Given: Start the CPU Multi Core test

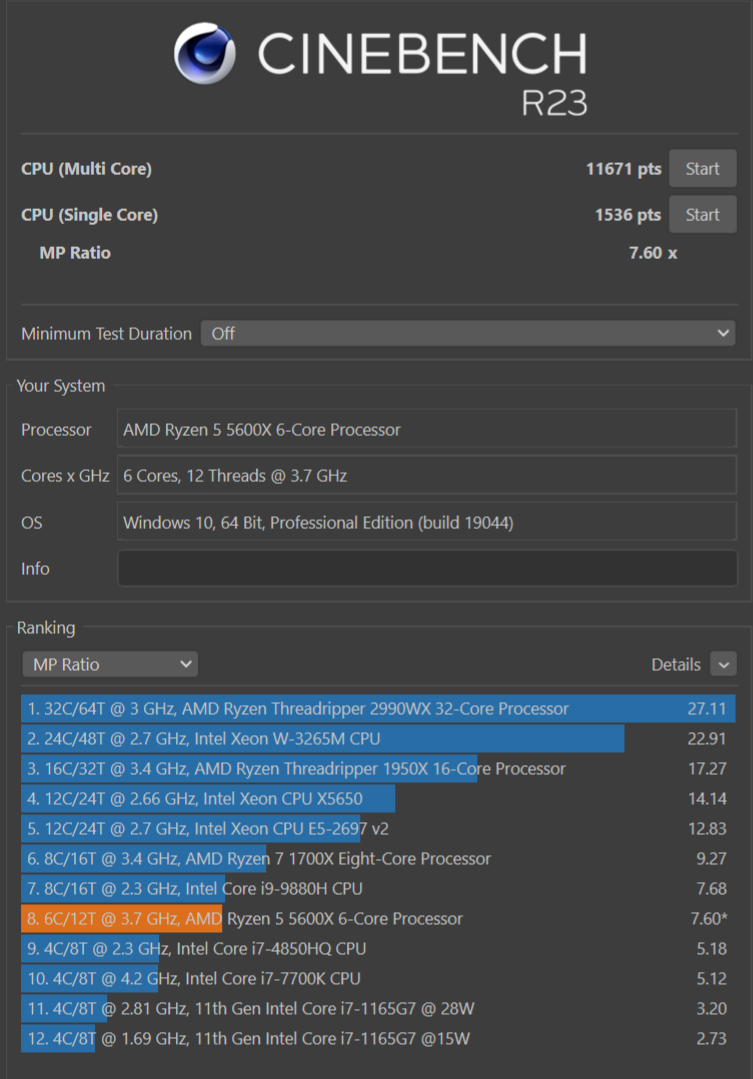Looking at the screenshot, I should [x=702, y=169].
